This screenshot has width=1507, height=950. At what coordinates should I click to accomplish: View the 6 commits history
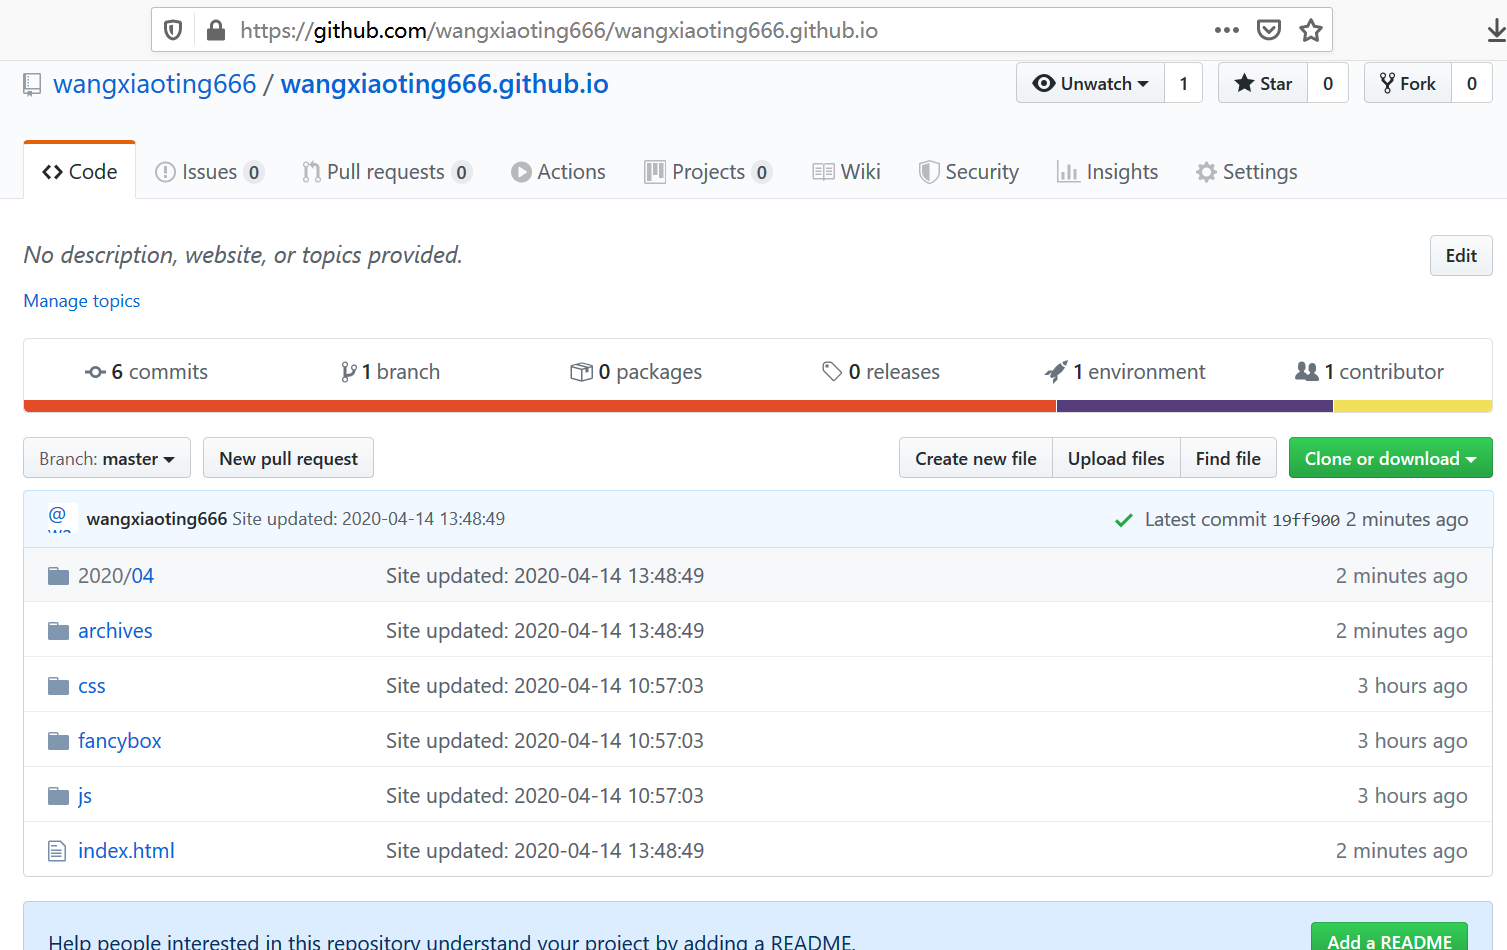click(x=147, y=372)
